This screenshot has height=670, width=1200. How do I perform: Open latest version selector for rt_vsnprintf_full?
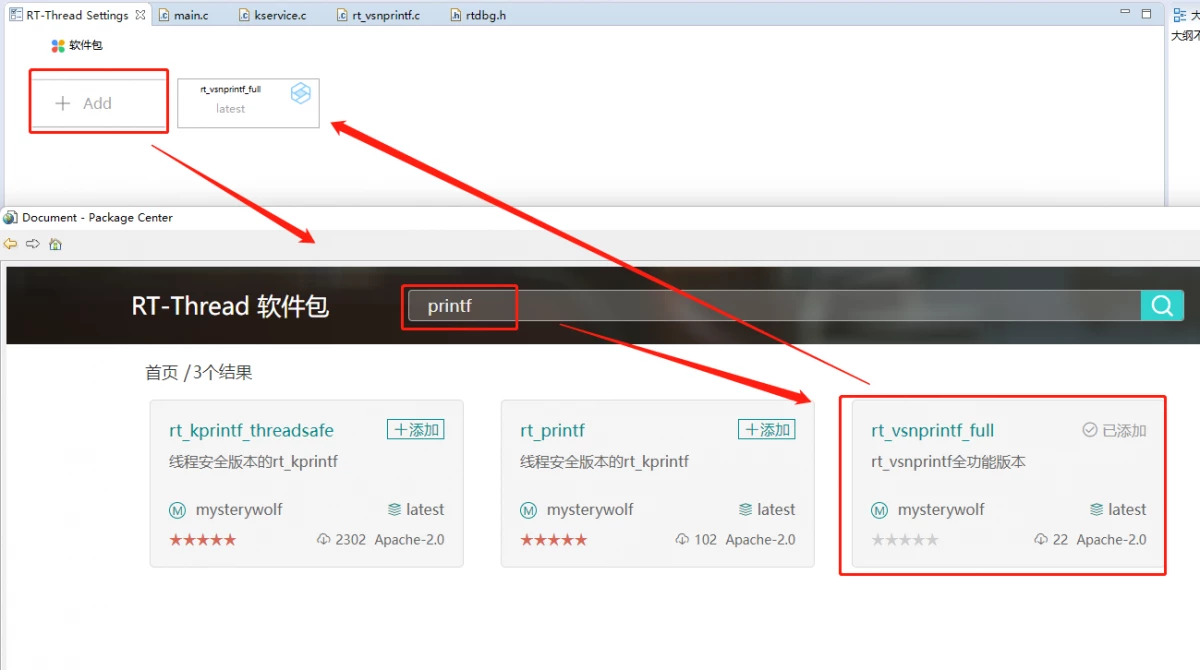click(1117, 510)
